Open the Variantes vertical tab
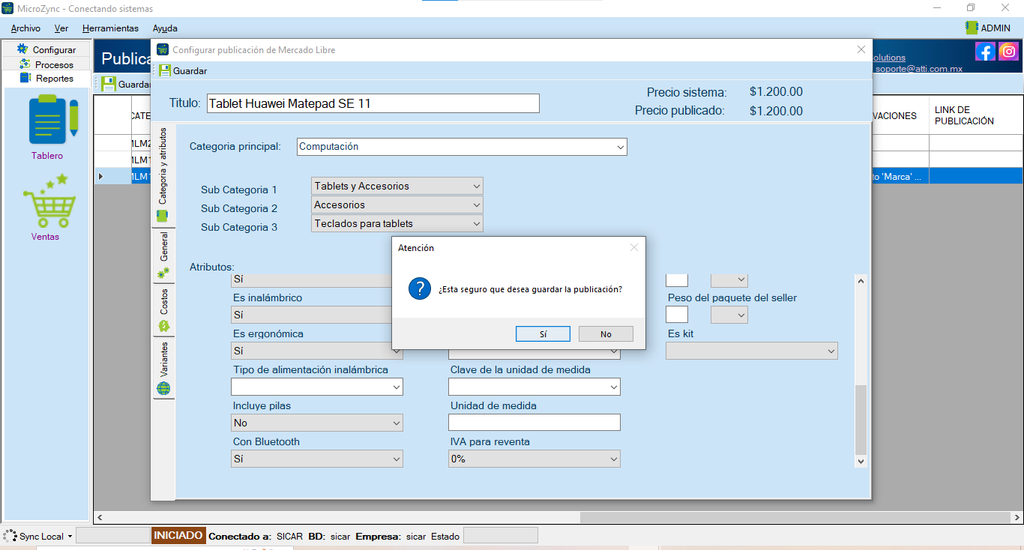 pyautogui.click(x=163, y=368)
